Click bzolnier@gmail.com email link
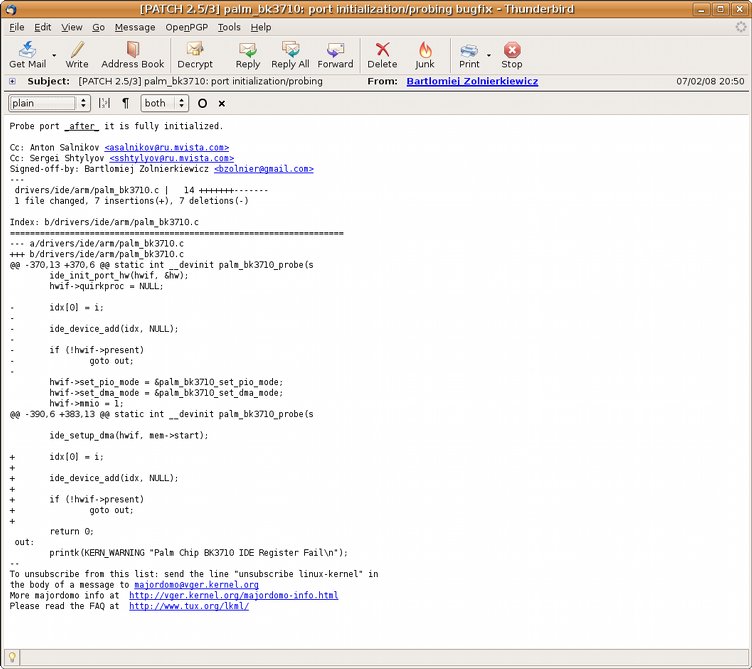This screenshot has height=669, width=752. coord(264,169)
